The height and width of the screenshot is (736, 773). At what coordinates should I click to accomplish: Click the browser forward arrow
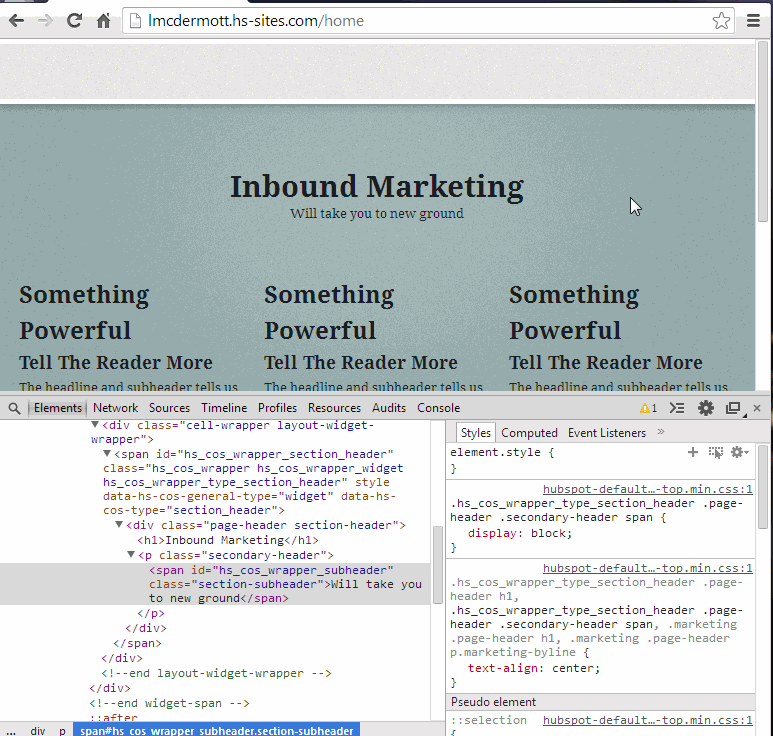(x=45, y=21)
